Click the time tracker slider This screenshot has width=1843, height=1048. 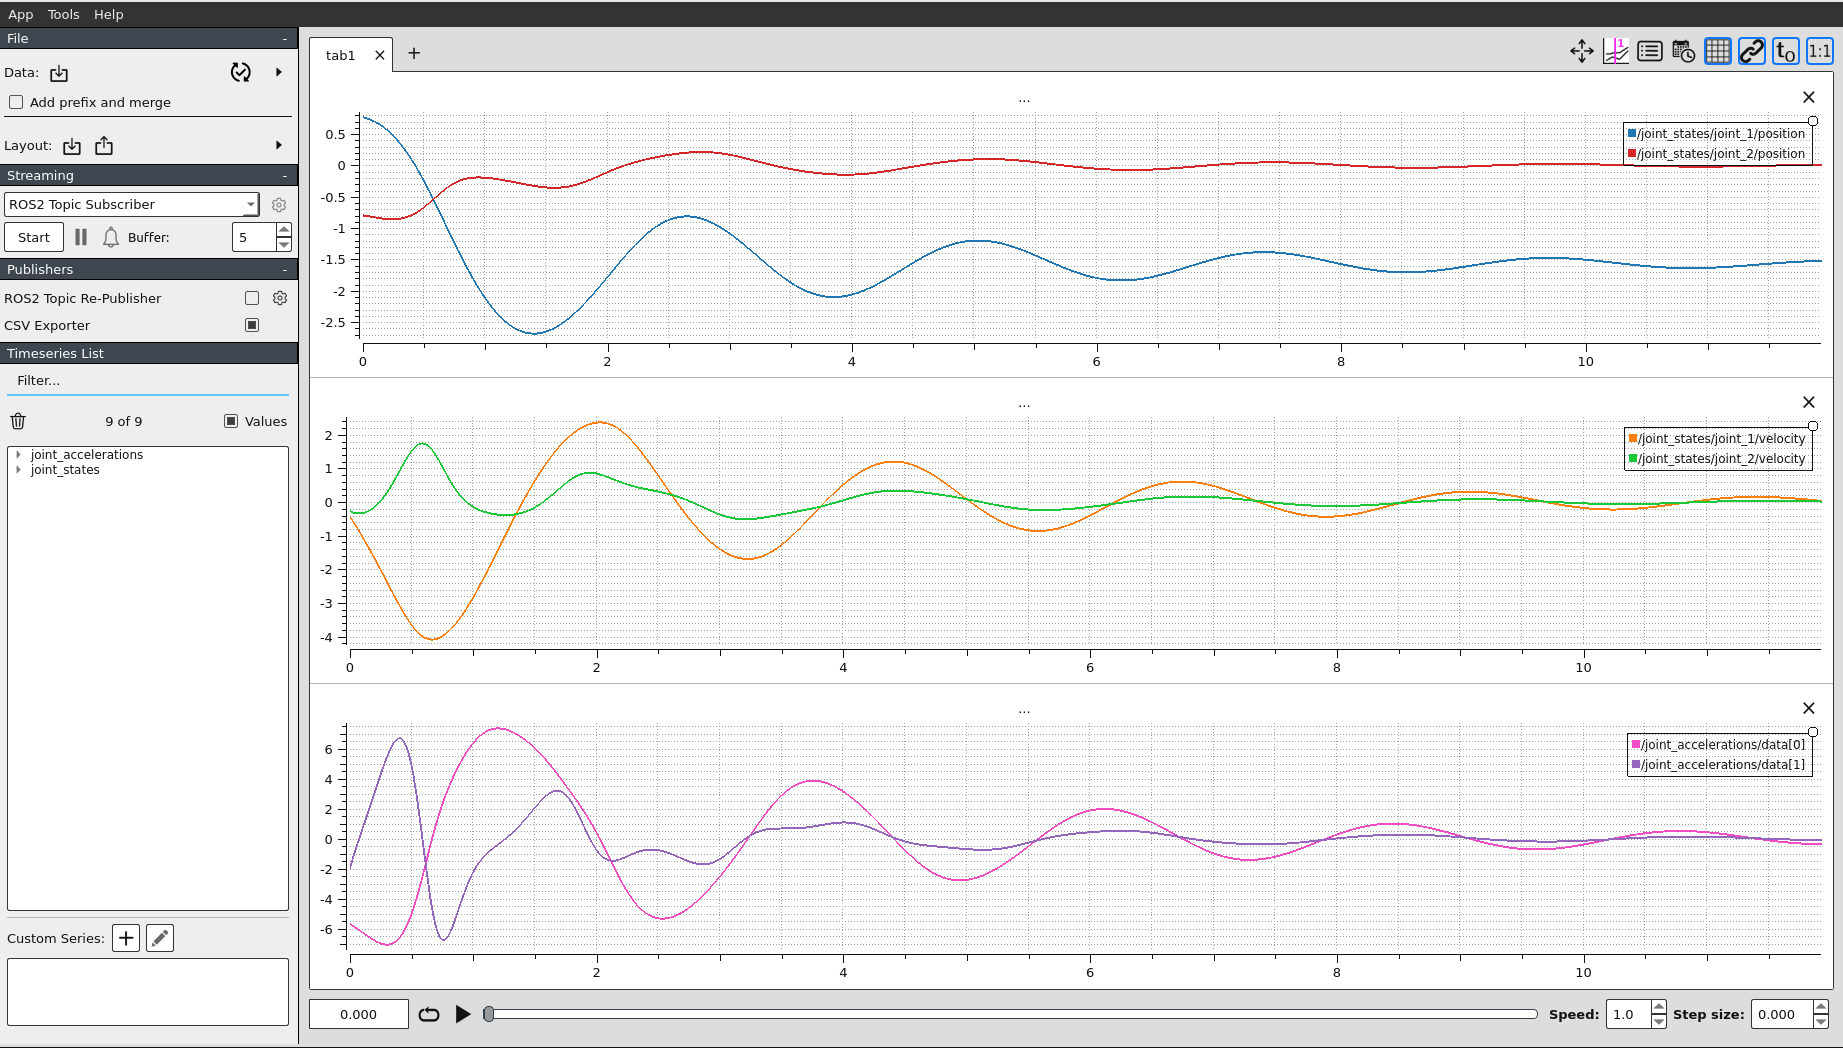pyautogui.click(x=1011, y=1014)
